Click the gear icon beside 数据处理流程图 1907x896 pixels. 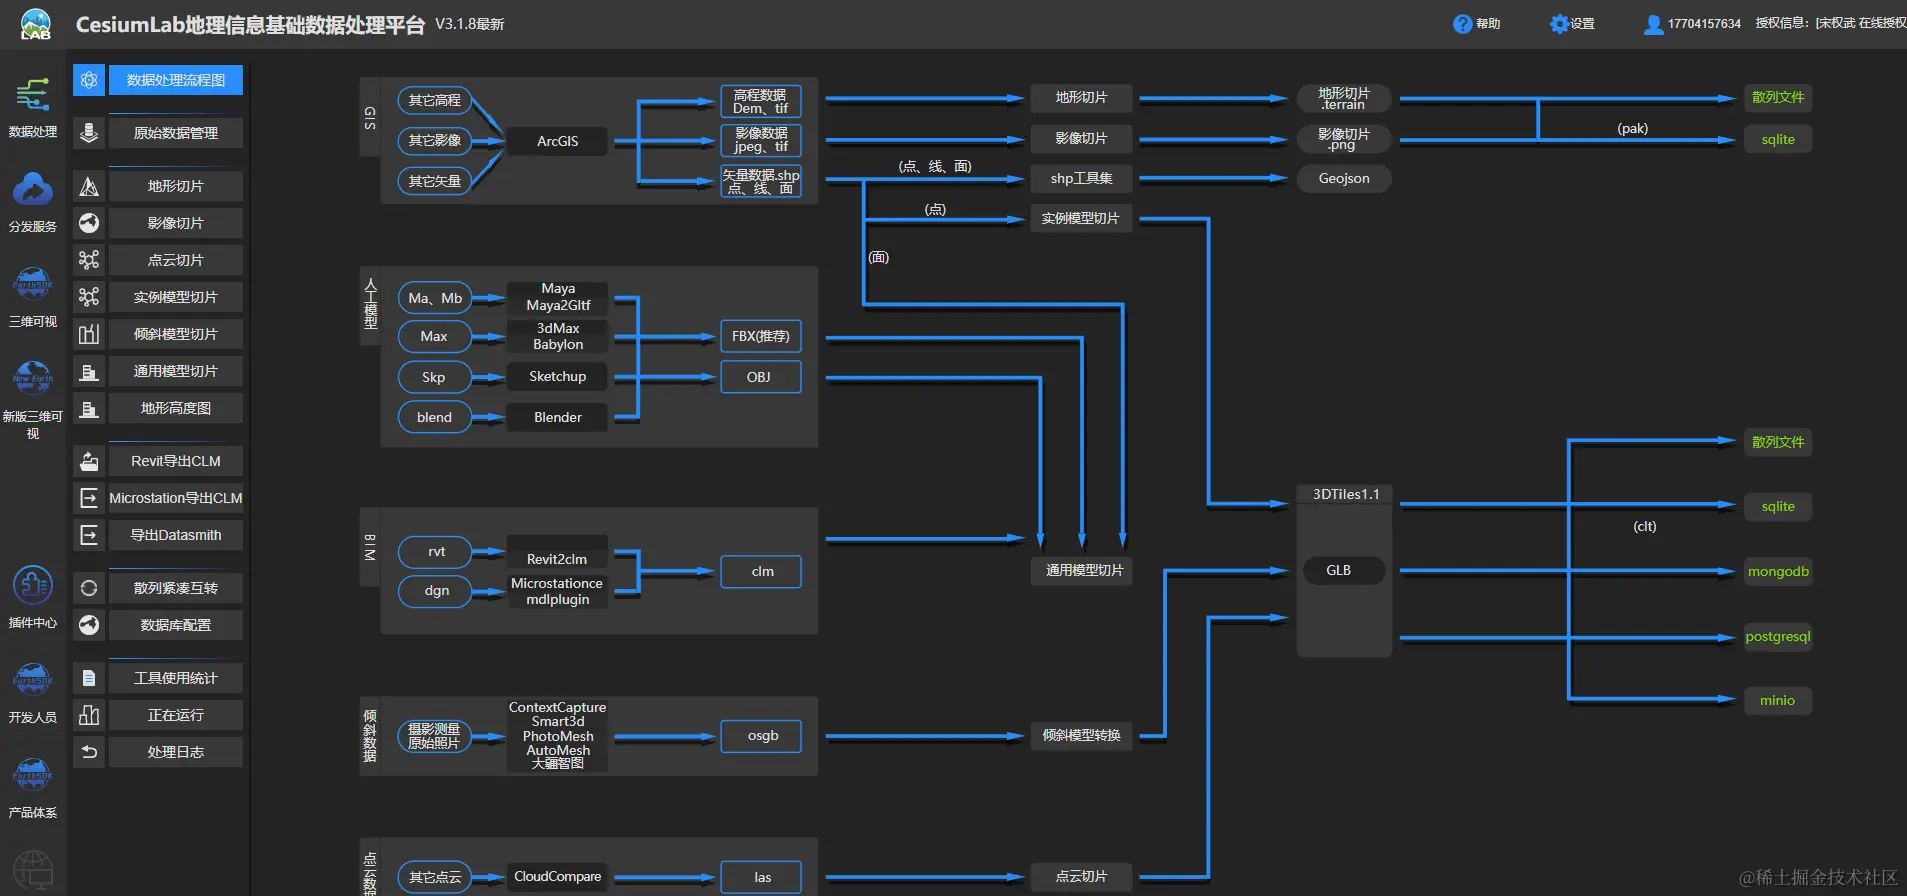pos(89,80)
